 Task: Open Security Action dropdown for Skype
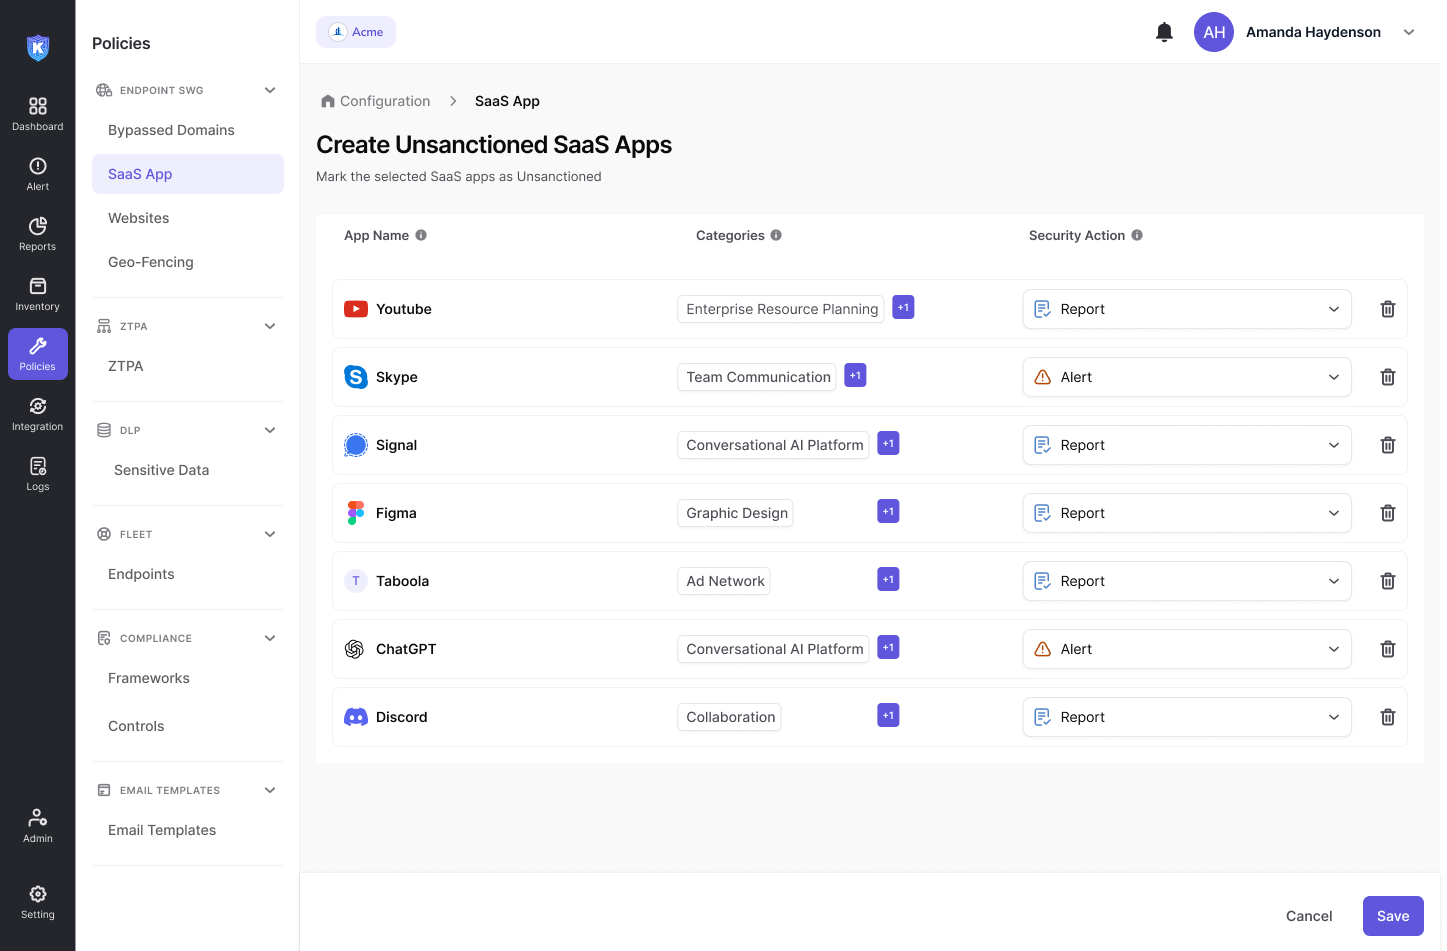coord(1186,377)
